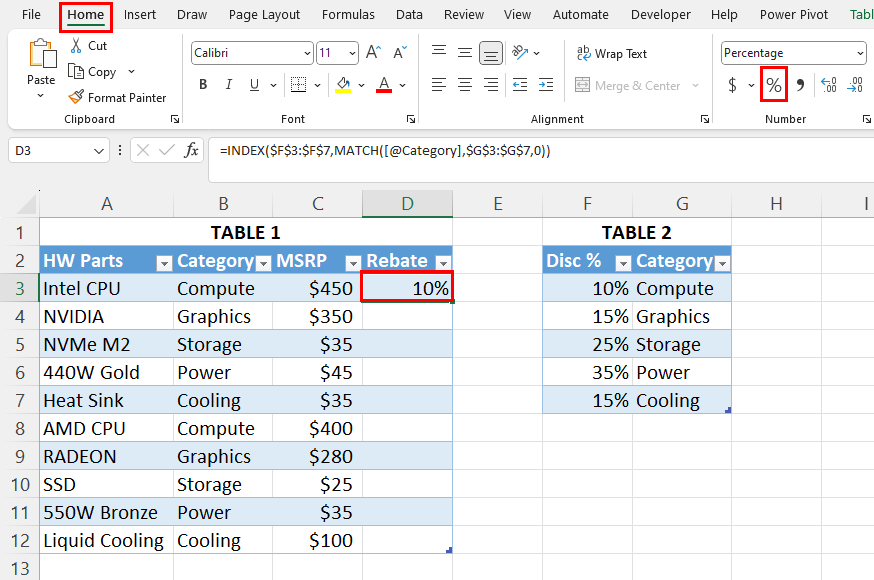Click the Center text icon
The width and height of the screenshot is (874, 580).
(x=465, y=85)
